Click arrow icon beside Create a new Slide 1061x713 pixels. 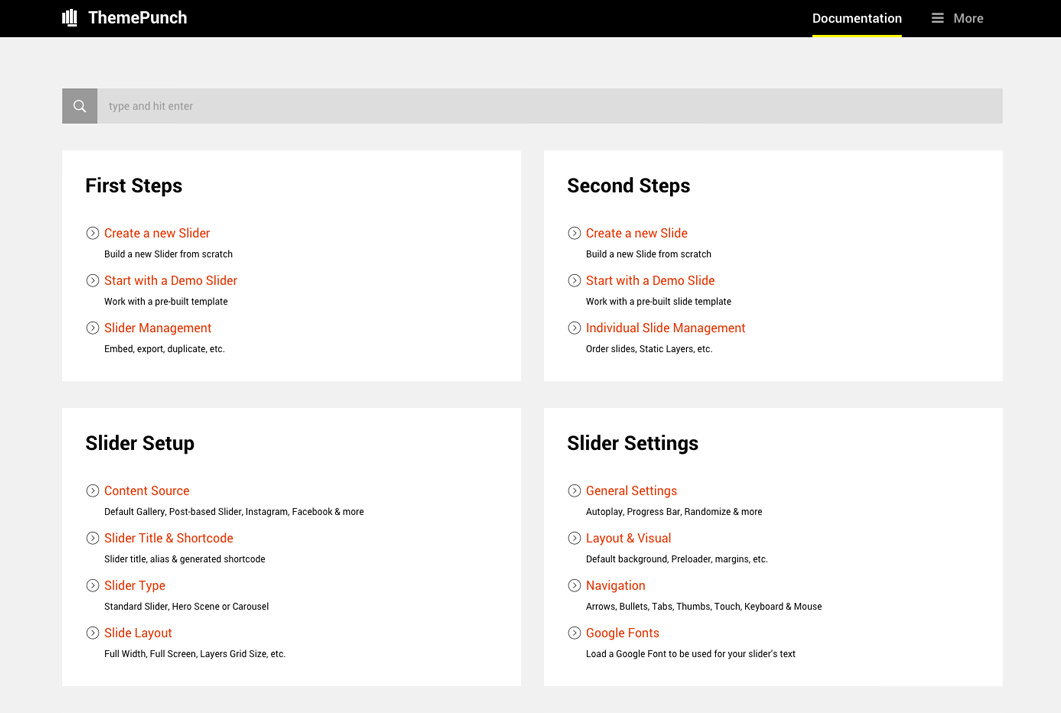click(574, 233)
